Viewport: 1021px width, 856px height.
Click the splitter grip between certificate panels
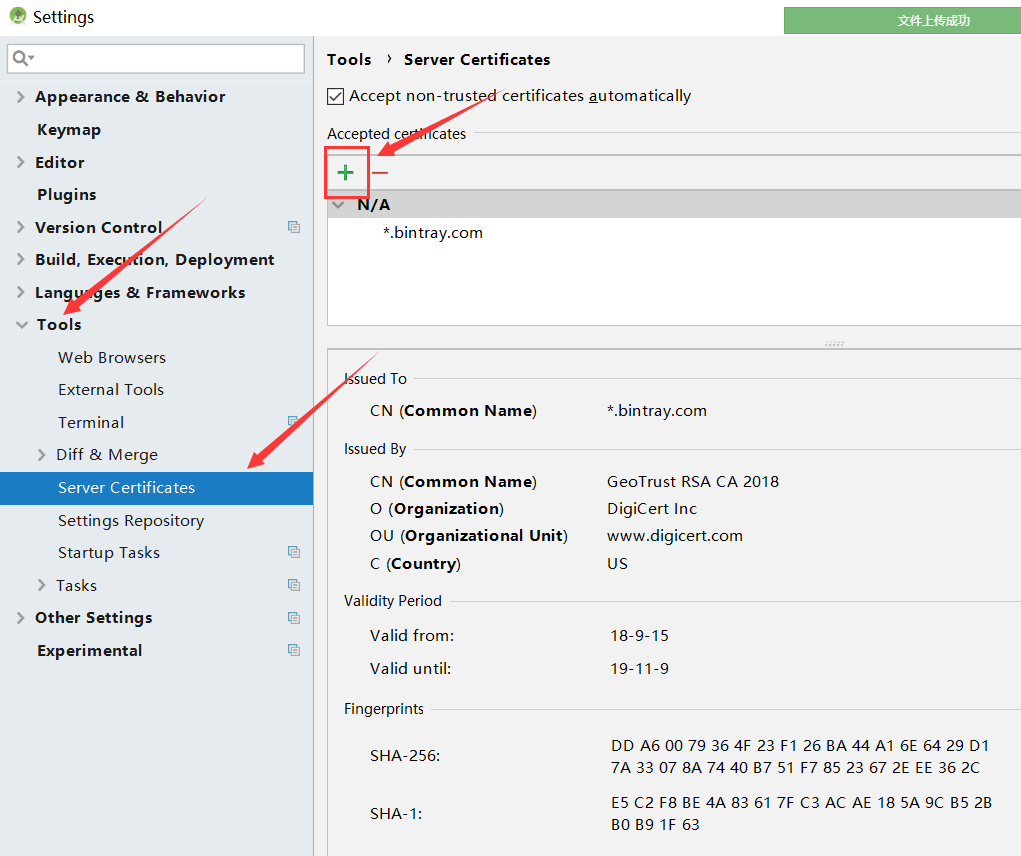pos(834,343)
